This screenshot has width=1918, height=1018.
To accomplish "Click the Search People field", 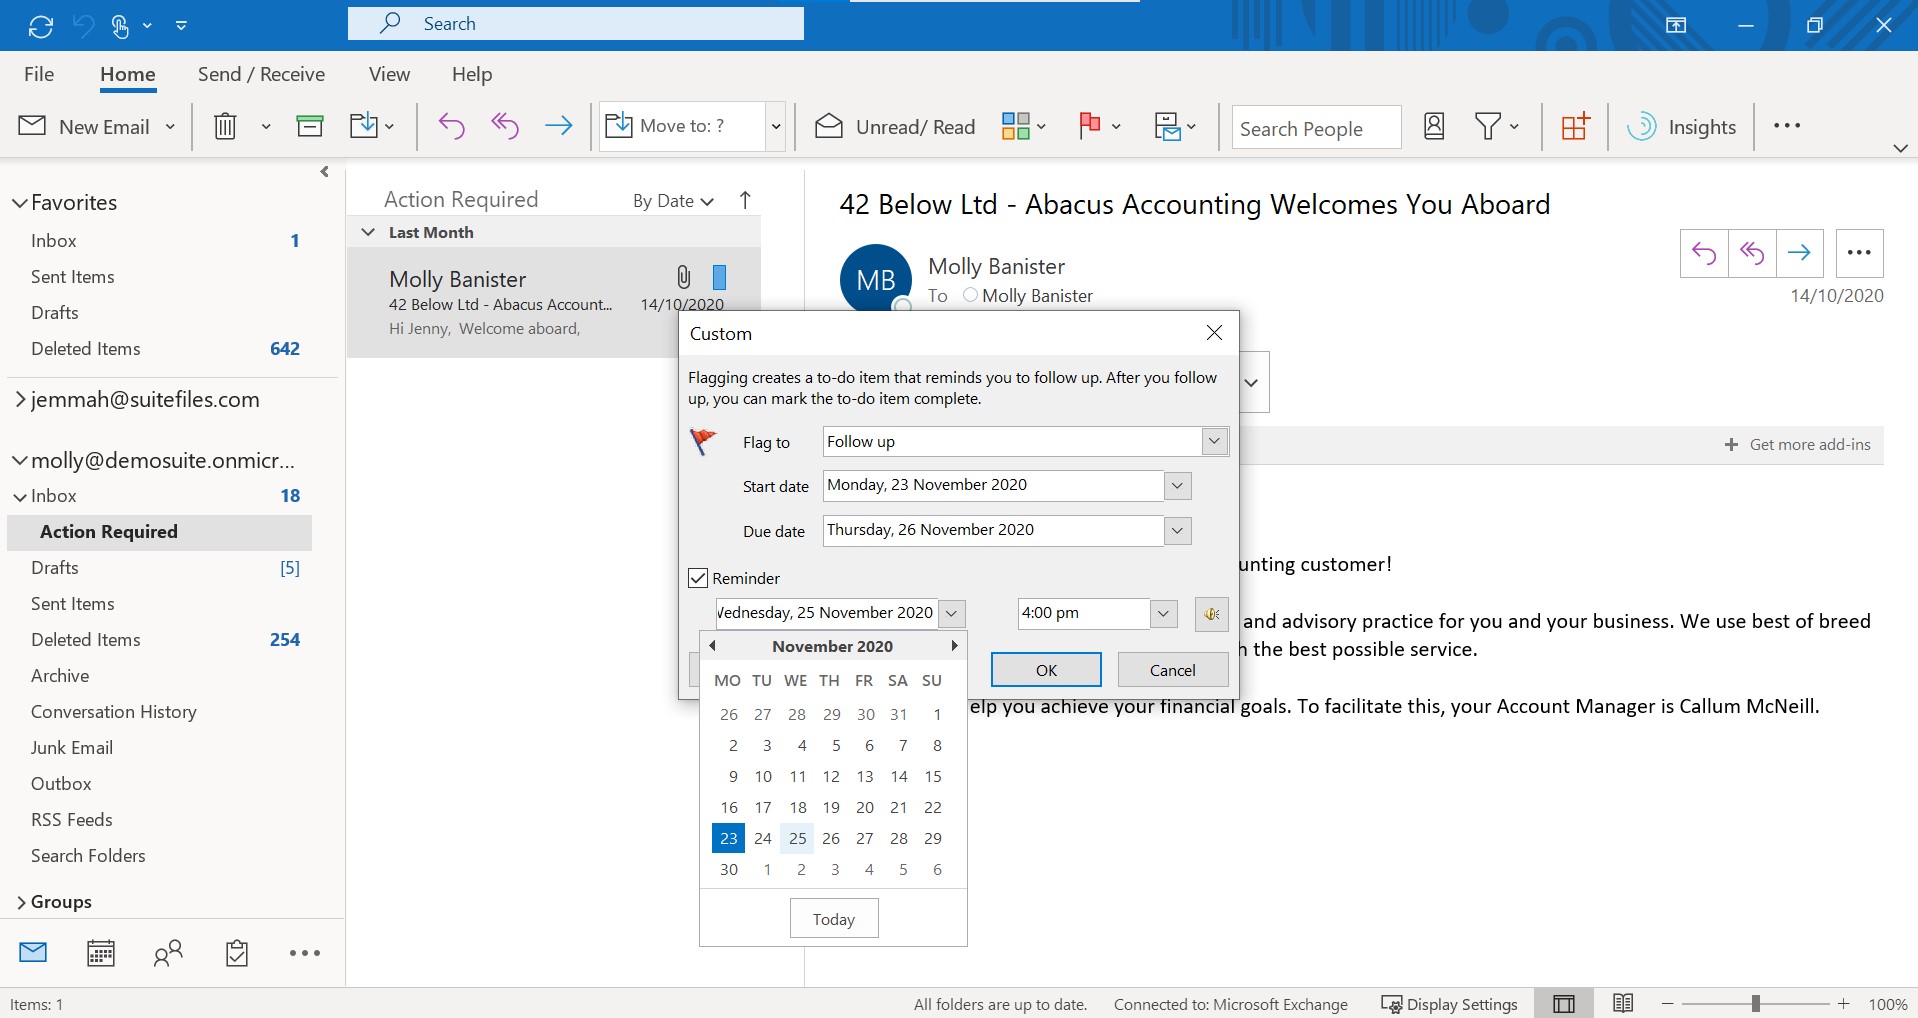I will pyautogui.click(x=1316, y=127).
